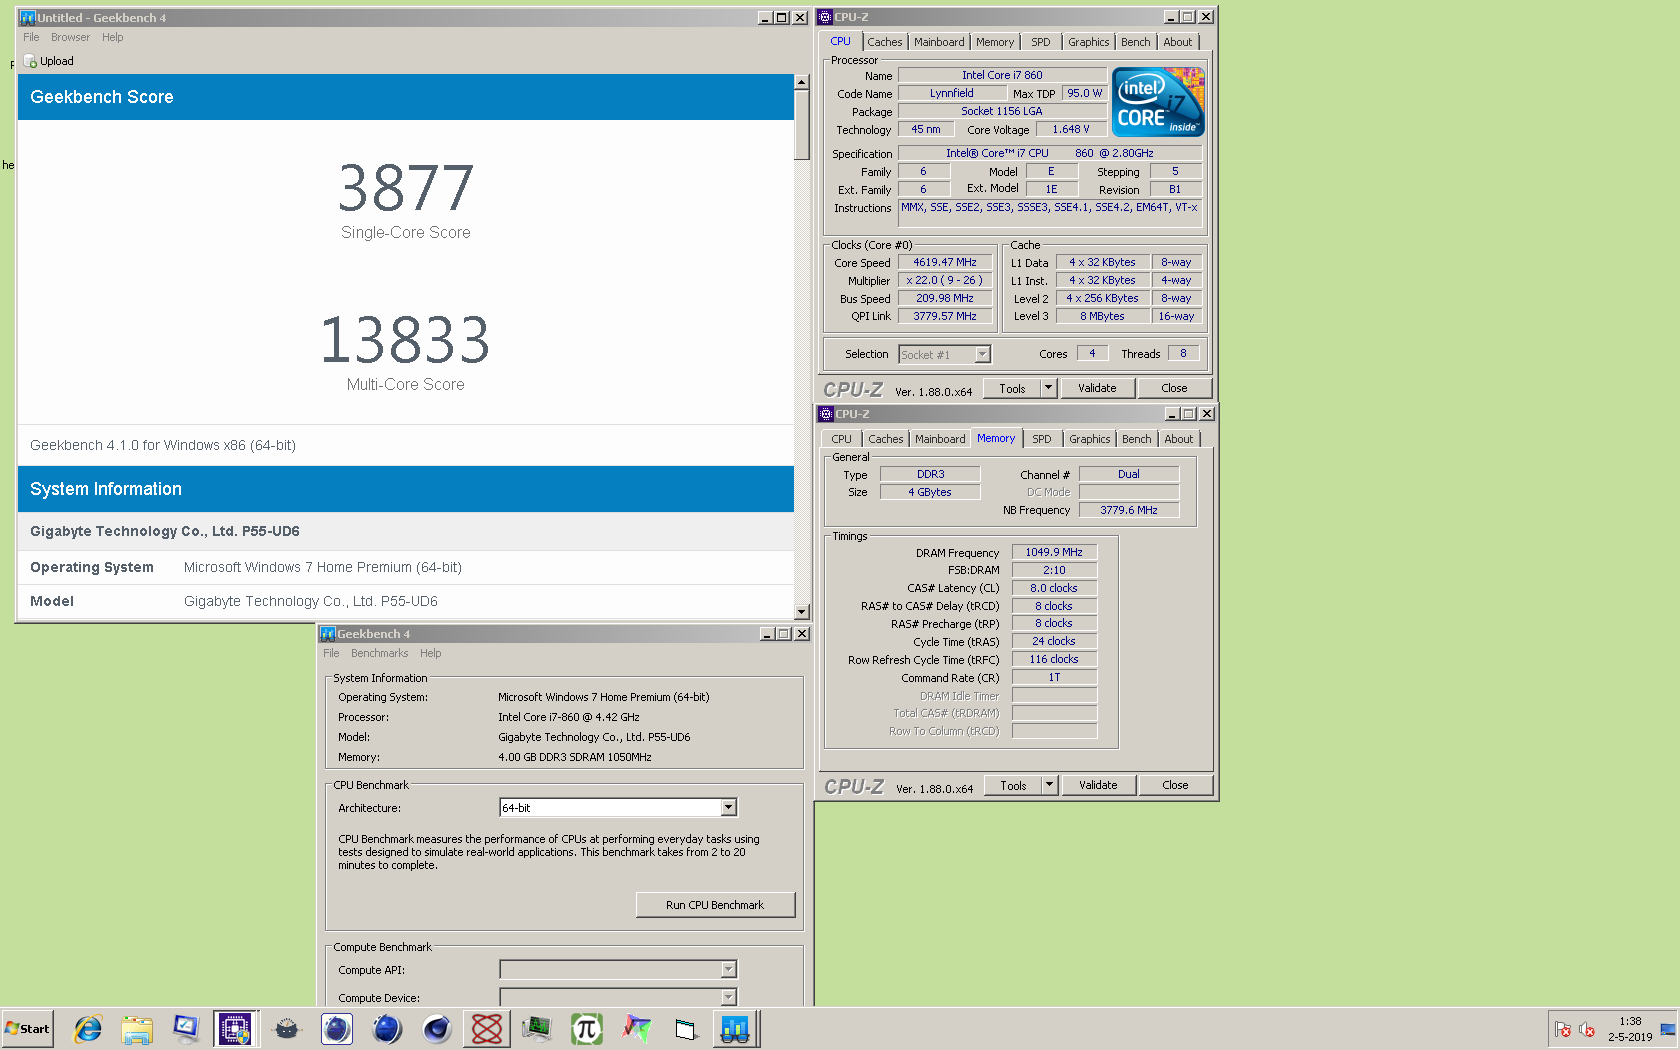Switch to the CPU-Z taskbar button

235,1028
